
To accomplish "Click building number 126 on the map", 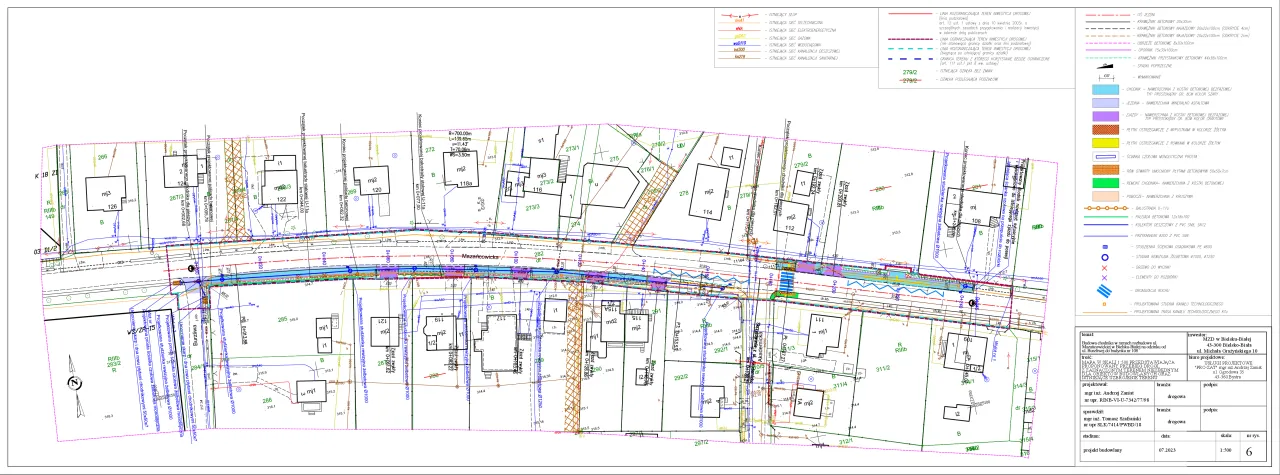I will click(x=113, y=206).
